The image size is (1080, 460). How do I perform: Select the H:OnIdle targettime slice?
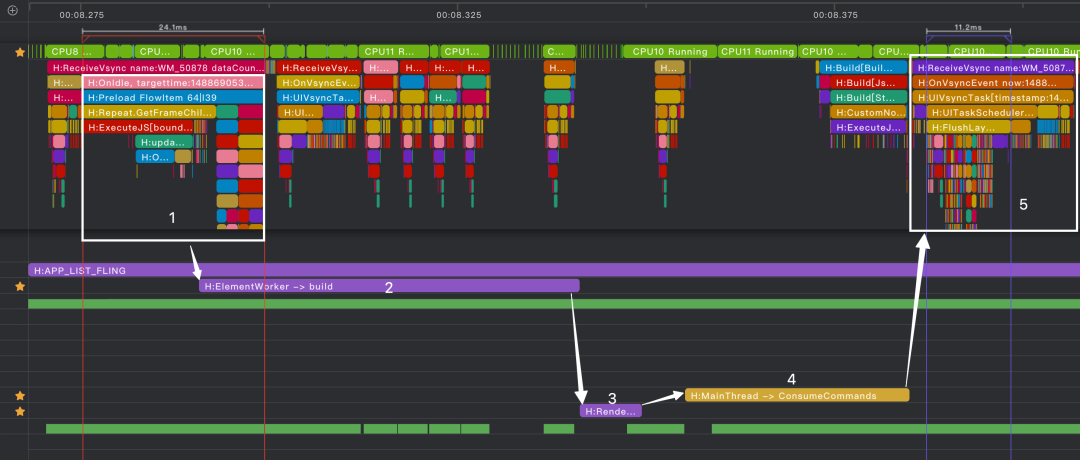[x=174, y=83]
